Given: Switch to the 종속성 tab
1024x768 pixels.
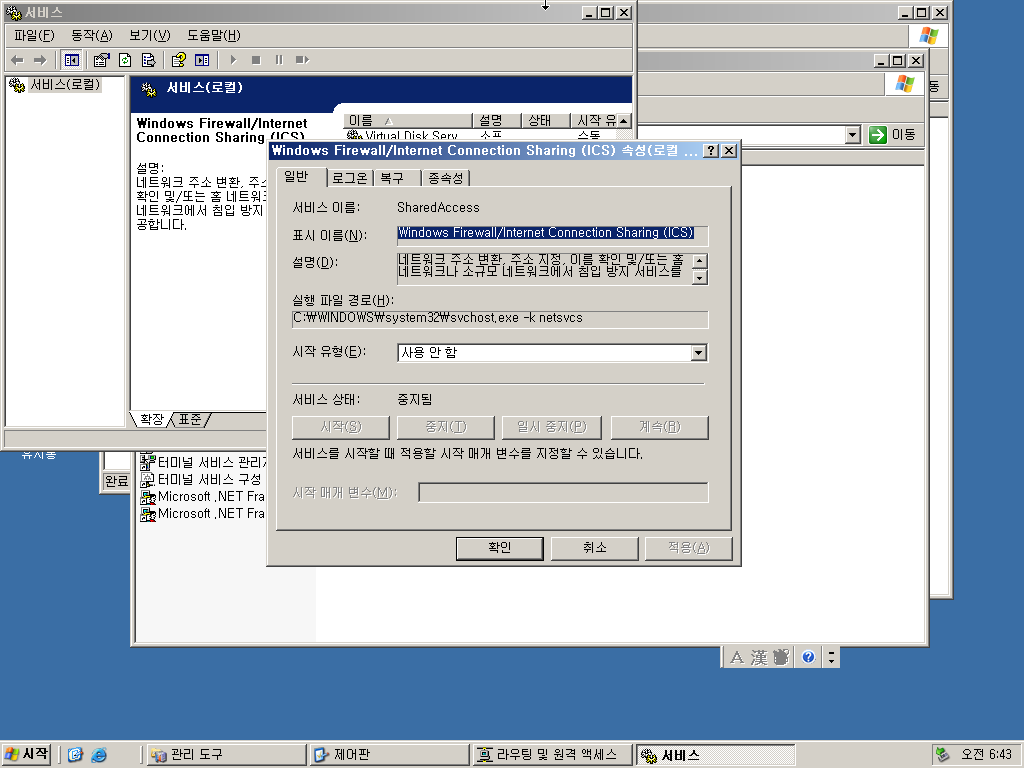Looking at the screenshot, I should pyautogui.click(x=446, y=178).
